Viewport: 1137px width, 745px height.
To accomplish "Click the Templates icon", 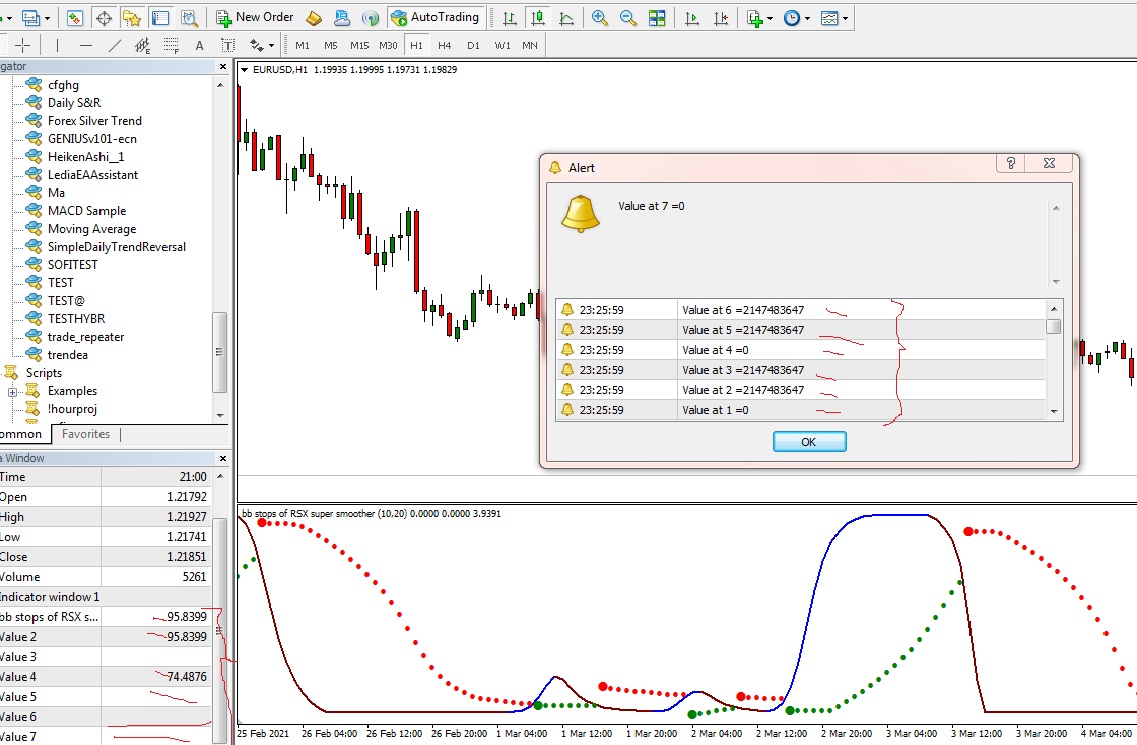I will click(x=830, y=17).
